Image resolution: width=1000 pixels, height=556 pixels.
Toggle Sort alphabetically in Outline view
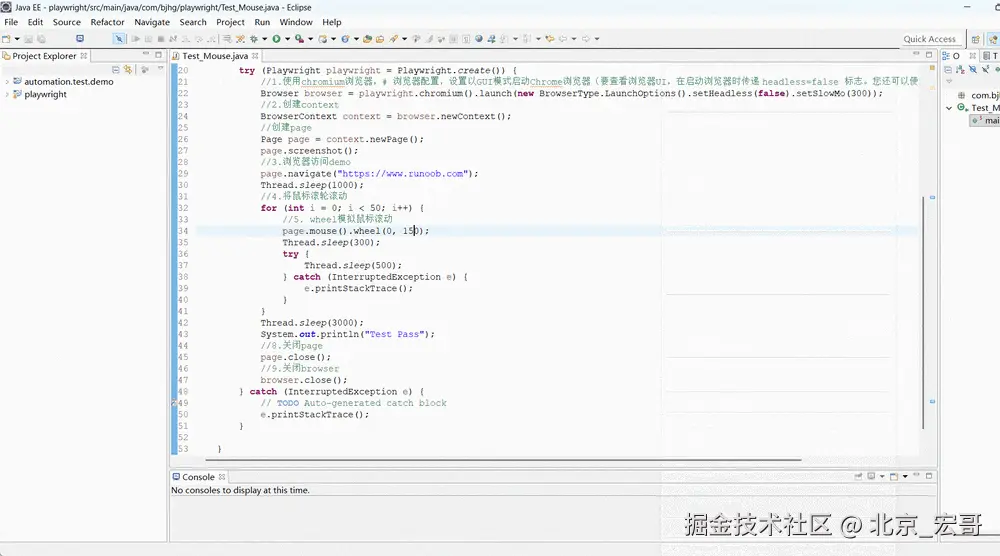coord(960,70)
